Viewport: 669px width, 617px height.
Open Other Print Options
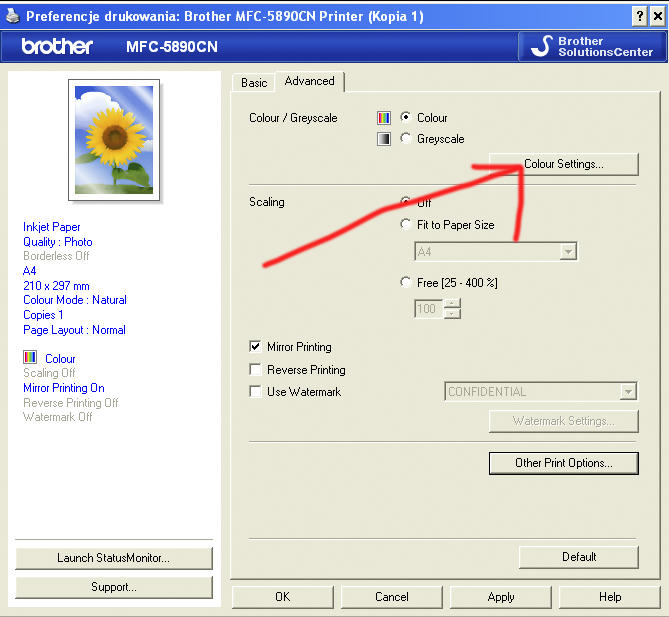tap(564, 463)
